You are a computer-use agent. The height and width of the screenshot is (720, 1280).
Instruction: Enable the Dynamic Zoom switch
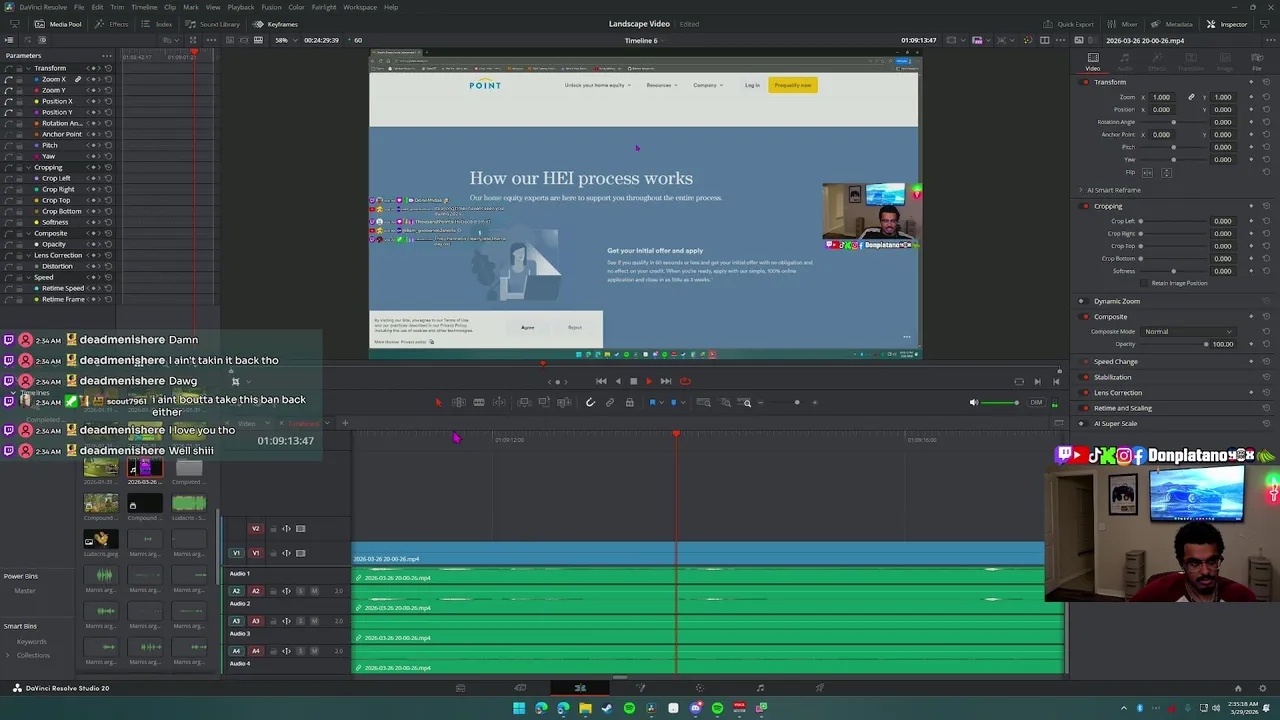(1081, 301)
